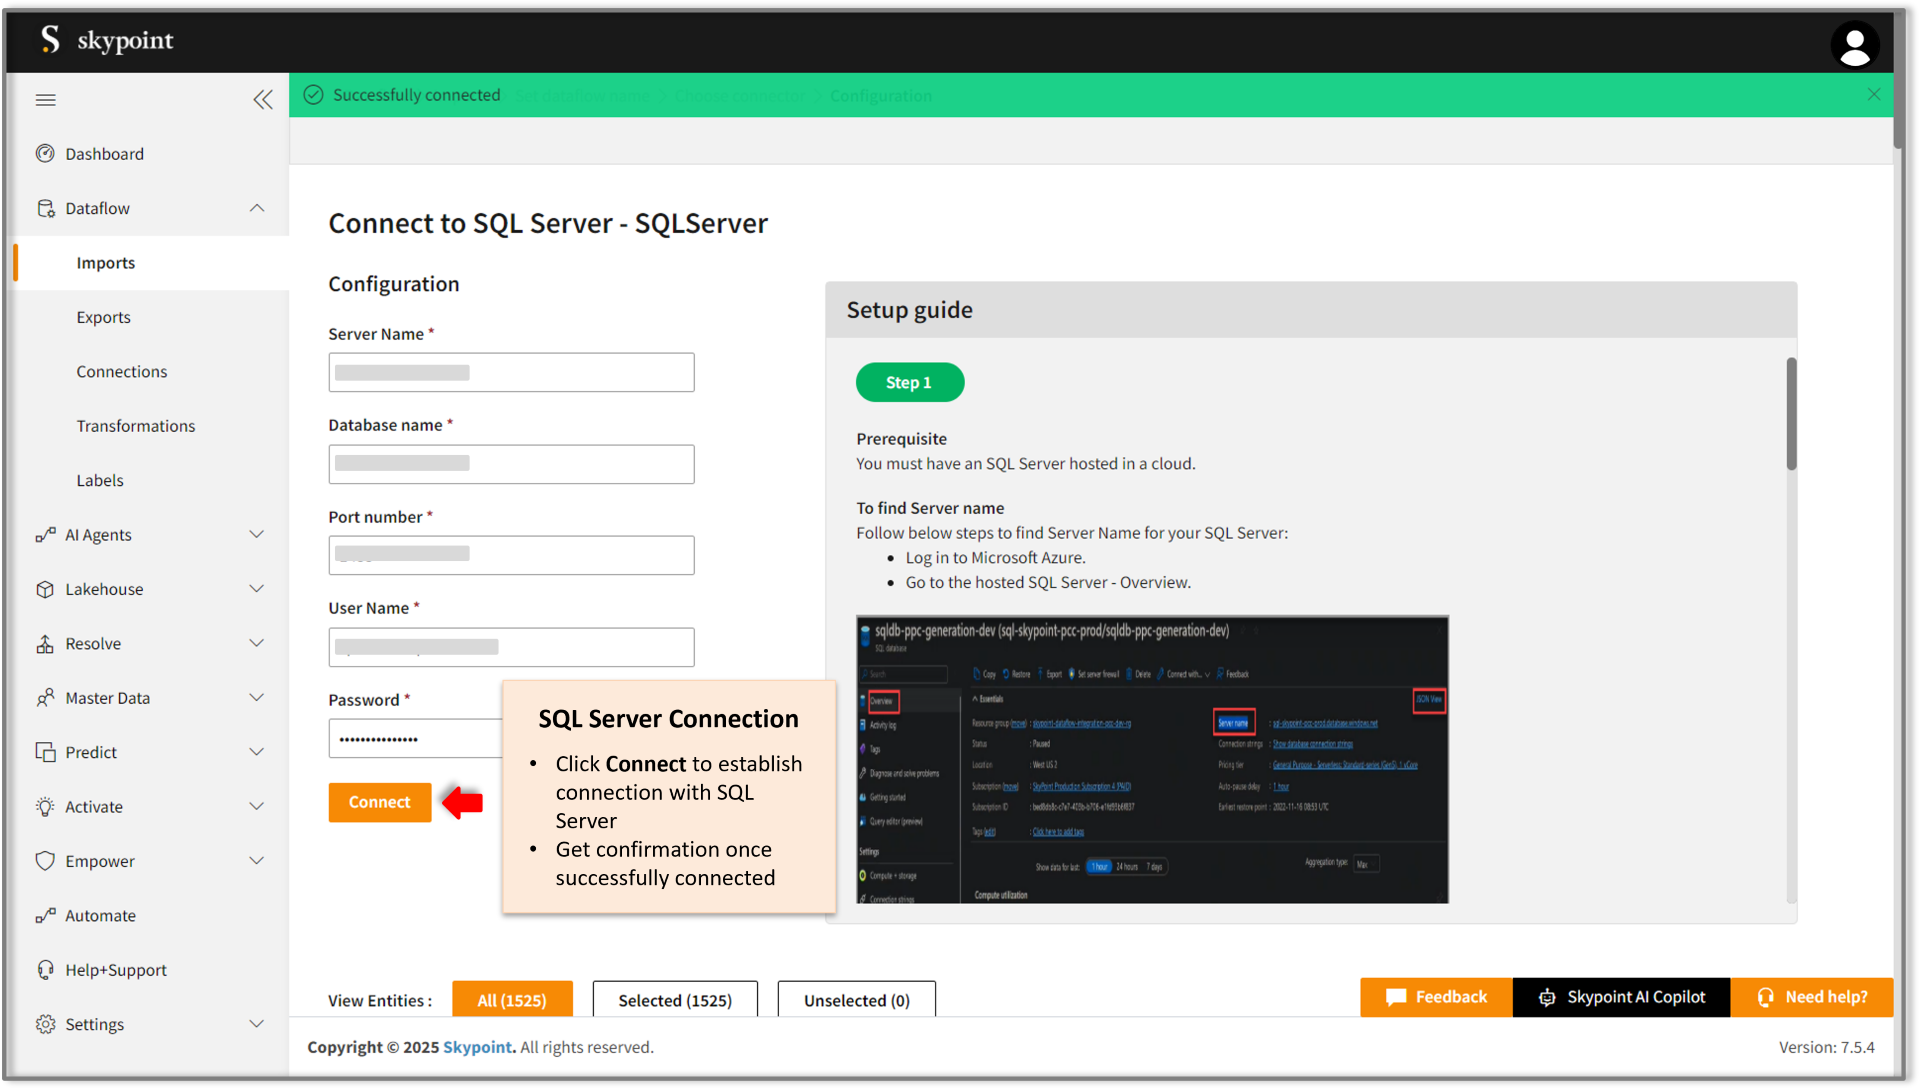Select the All (1525) entities tab

pyautogui.click(x=512, y=999)
